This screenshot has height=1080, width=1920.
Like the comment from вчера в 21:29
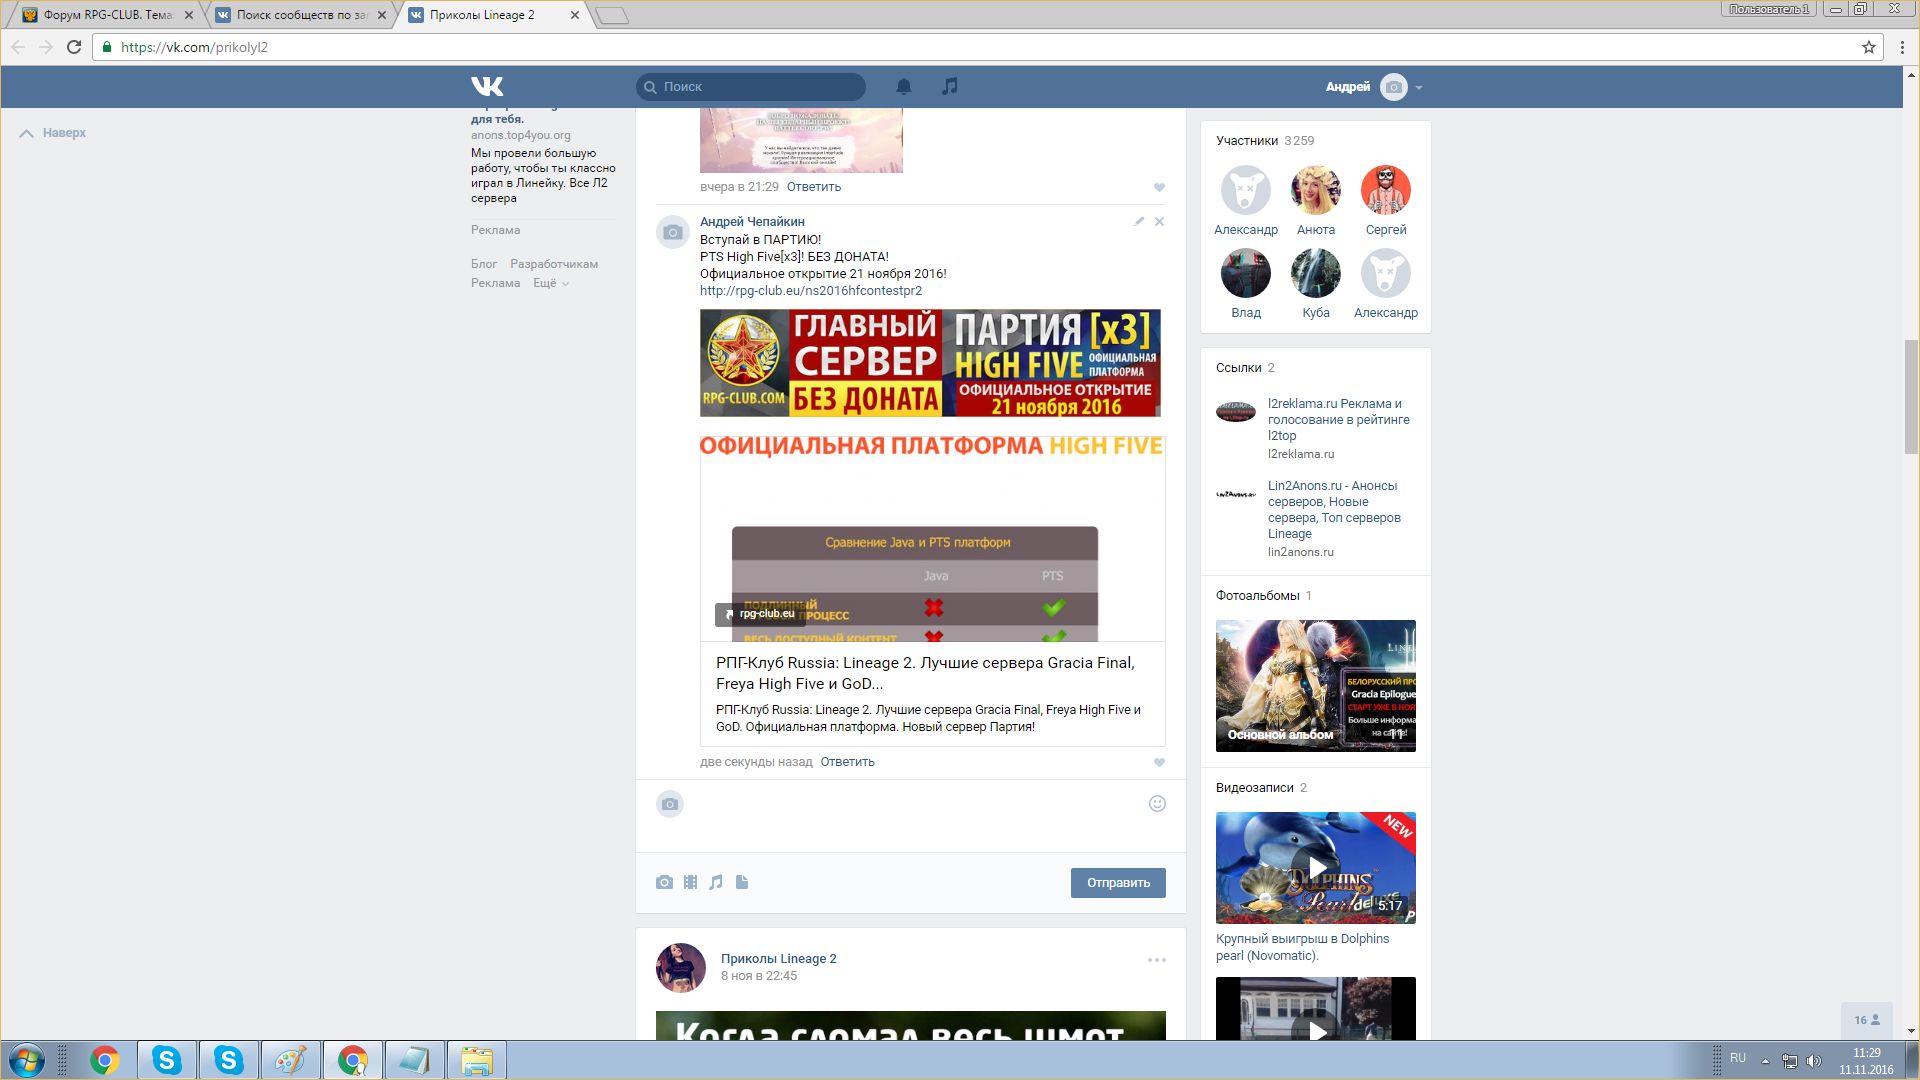tap(1159, 187)
